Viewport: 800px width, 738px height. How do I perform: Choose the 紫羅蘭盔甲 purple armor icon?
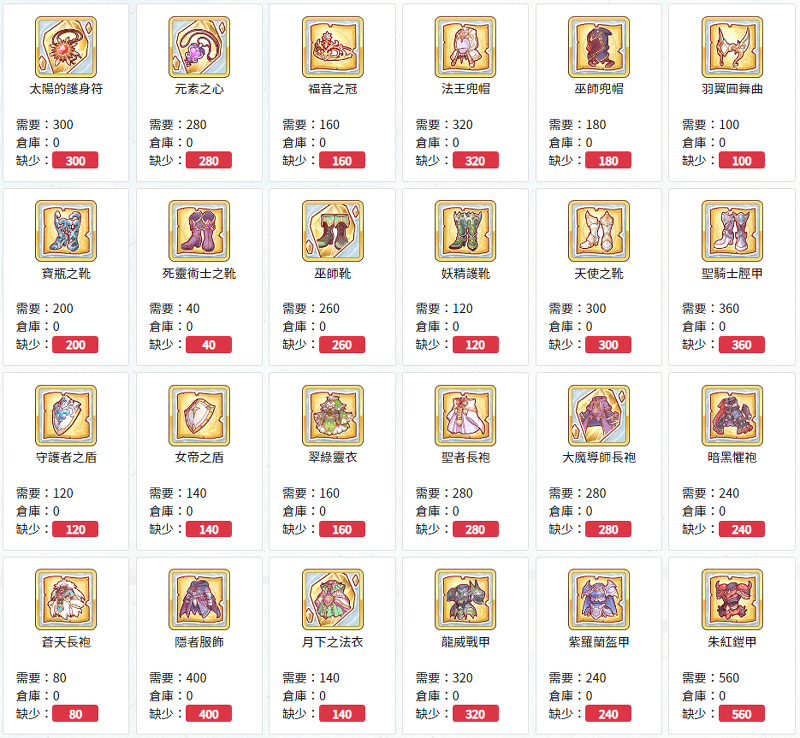click(x=599, y=600)
